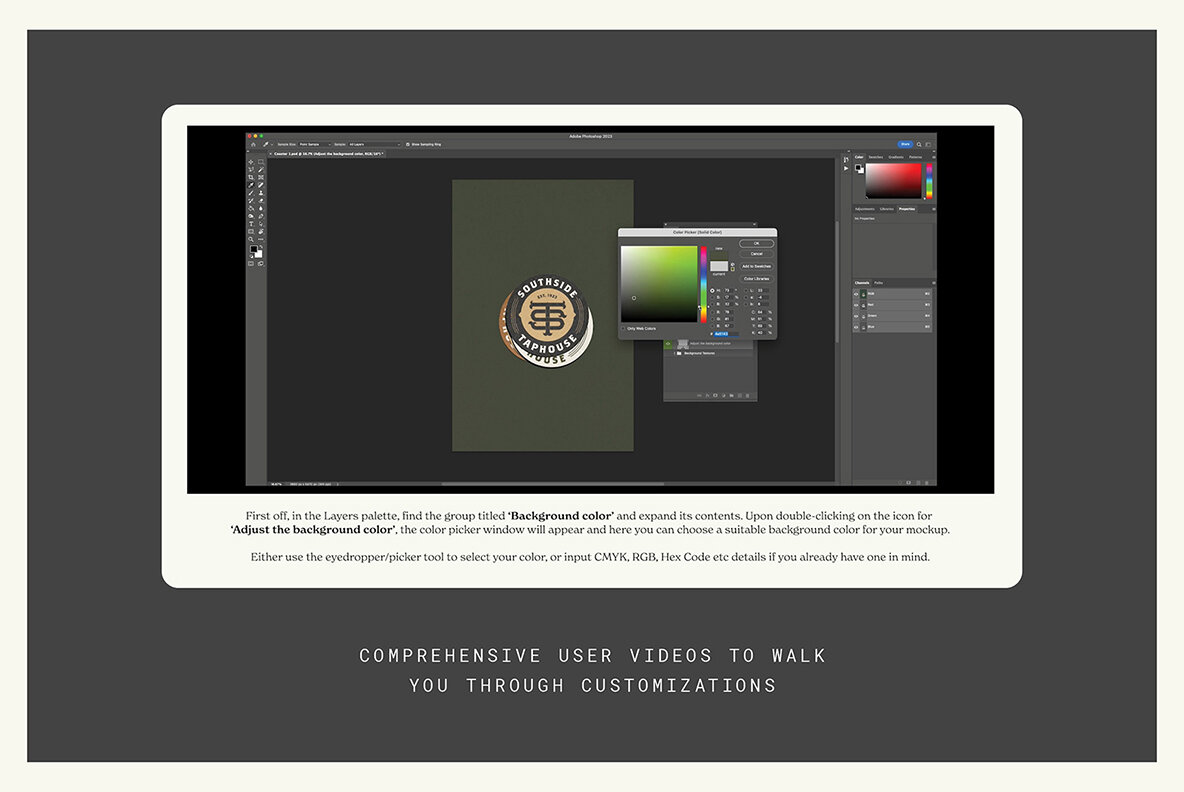Select the Zoom tool magnifier
Image resolution: width=1184 pixels, height=792 pixels.
coord(251,239)
